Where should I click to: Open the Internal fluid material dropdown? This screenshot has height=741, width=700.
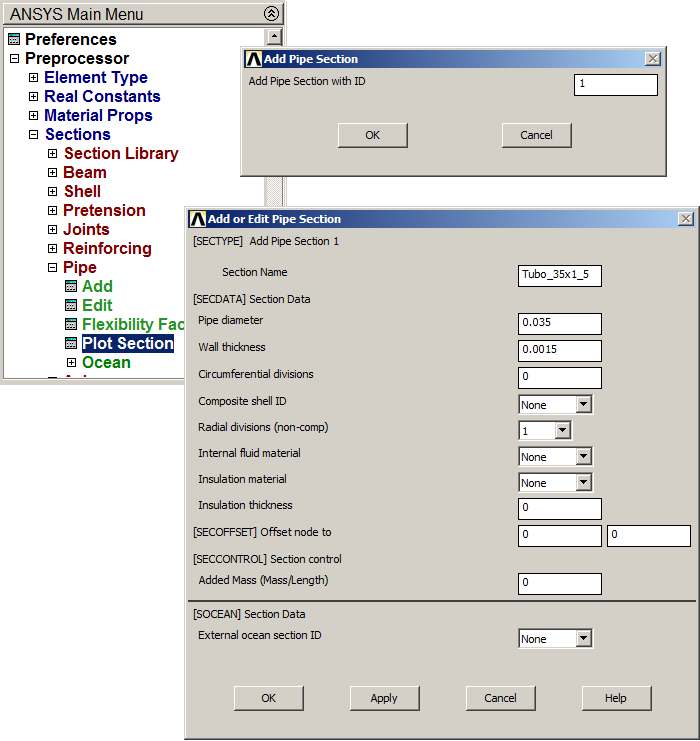click(x=584, y=457)
